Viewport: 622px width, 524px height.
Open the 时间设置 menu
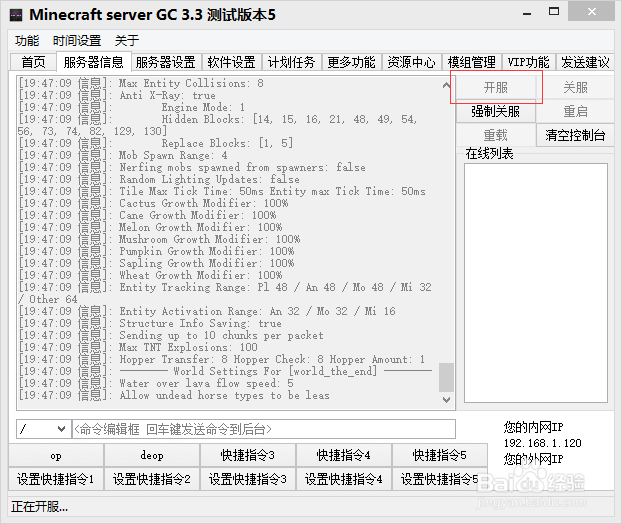[77, 40]
